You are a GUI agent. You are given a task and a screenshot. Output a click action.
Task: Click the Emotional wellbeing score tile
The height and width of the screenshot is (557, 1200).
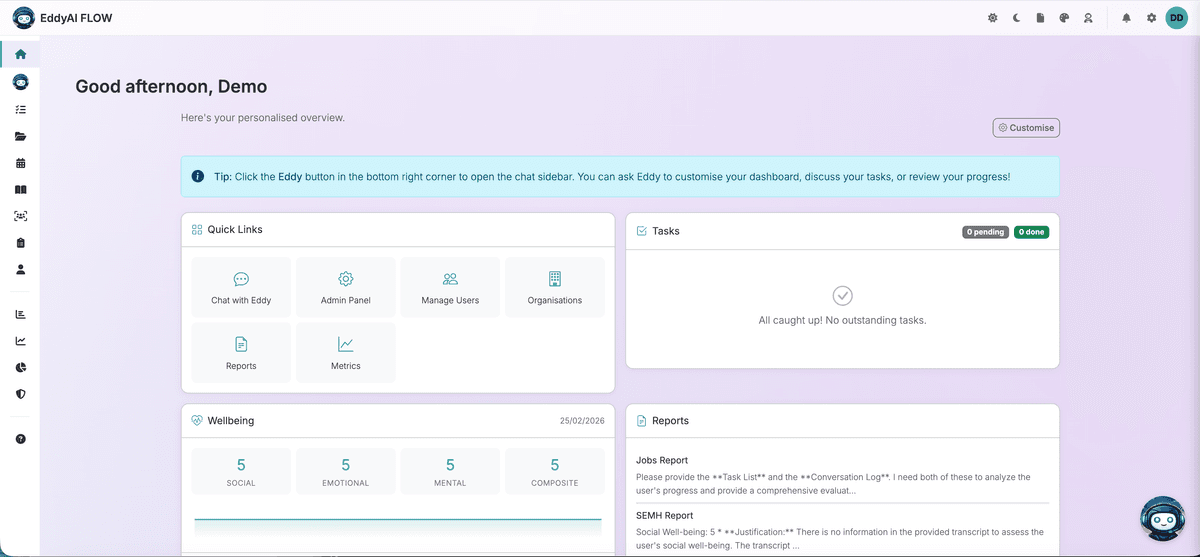pyautogui.click(x=346, y=472)
